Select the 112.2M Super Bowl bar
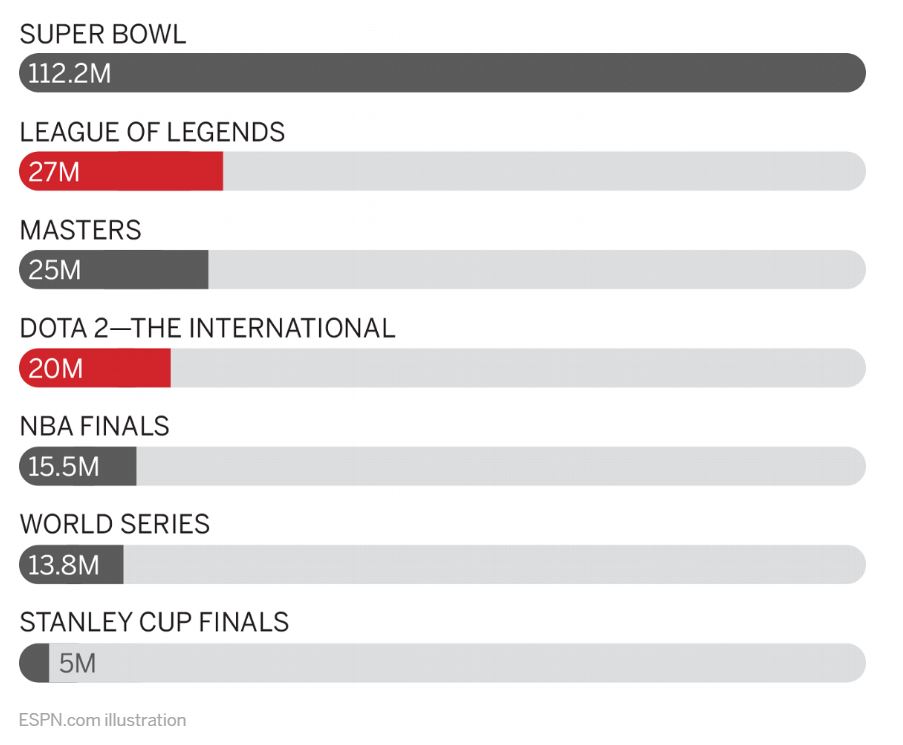The width and height of the screenshot is (903, 745). (442, 73)
